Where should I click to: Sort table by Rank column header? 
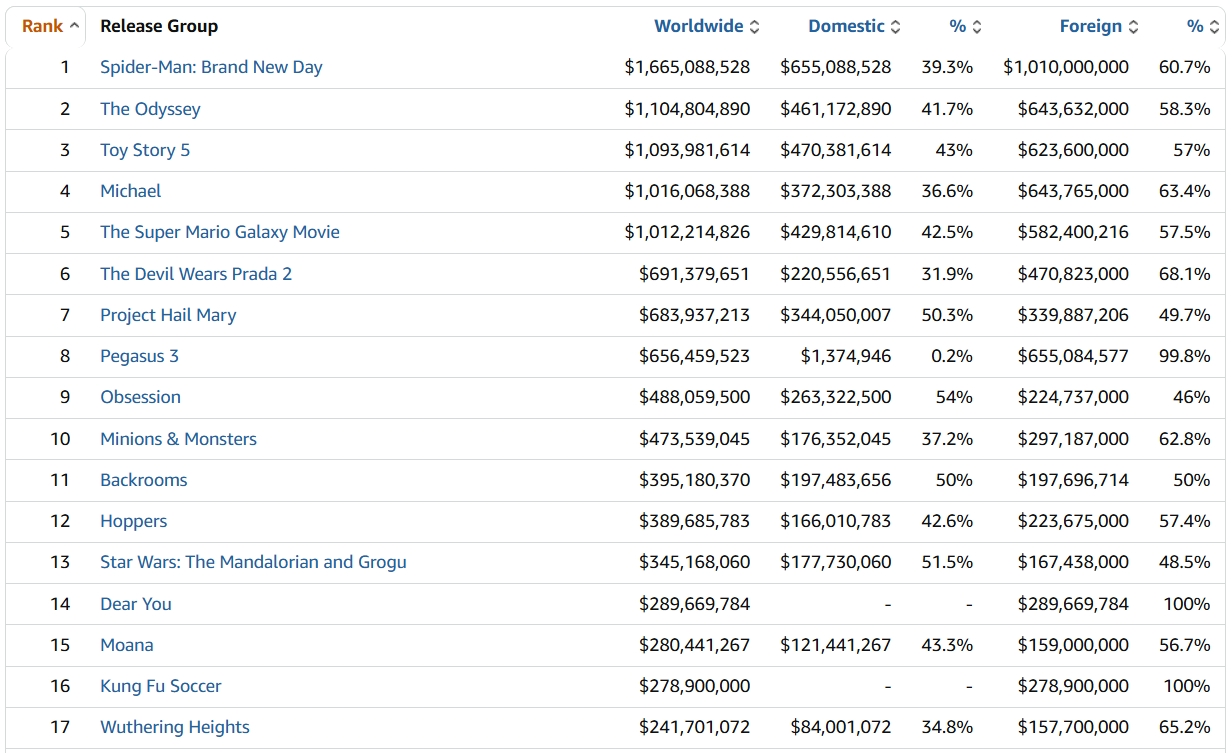tap(50, 26)
